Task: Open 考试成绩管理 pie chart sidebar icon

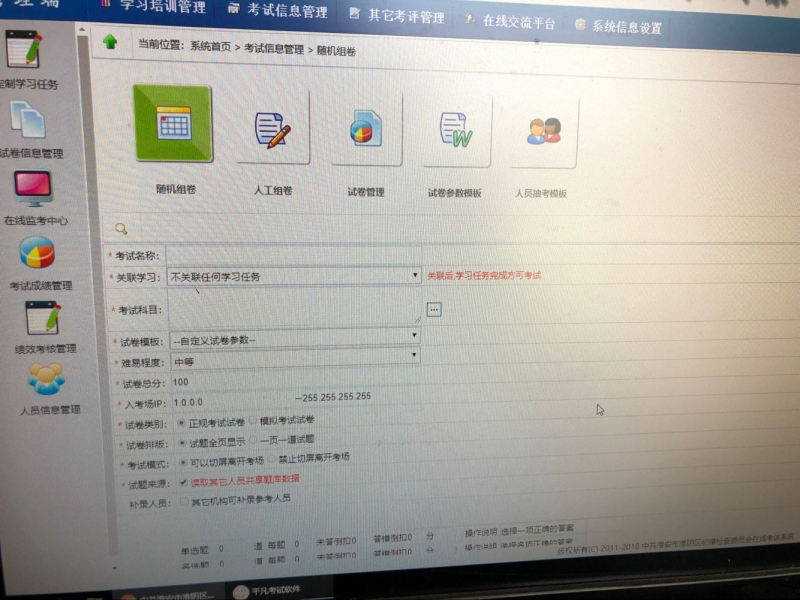Action: point(37,254)
